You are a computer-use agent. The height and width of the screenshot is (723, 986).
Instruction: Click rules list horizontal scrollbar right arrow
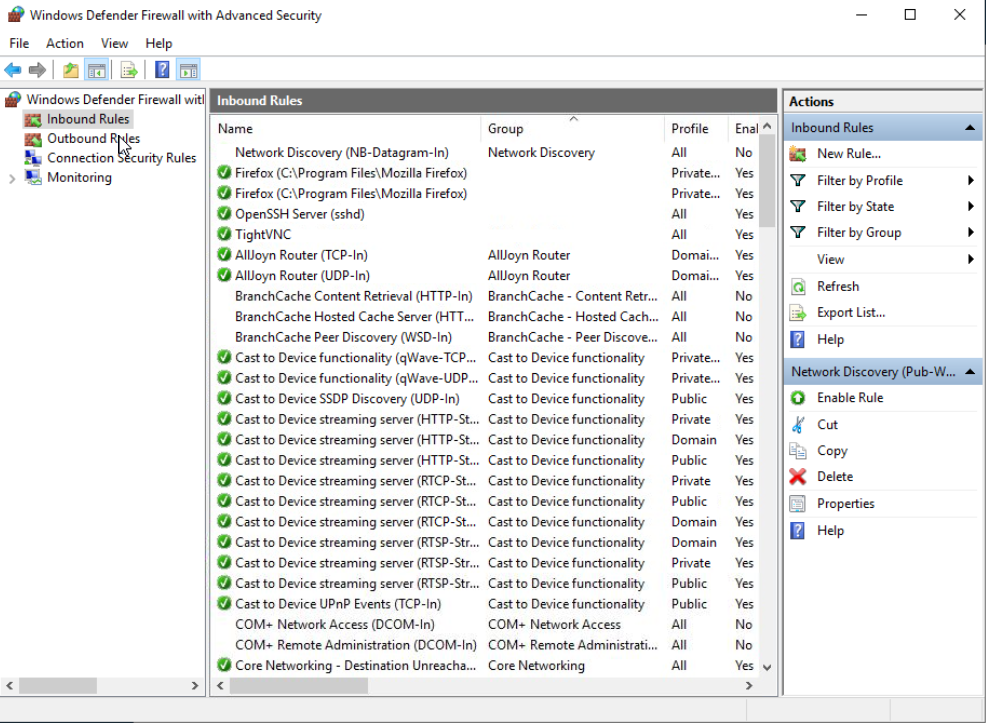click(x=748, y=685)
